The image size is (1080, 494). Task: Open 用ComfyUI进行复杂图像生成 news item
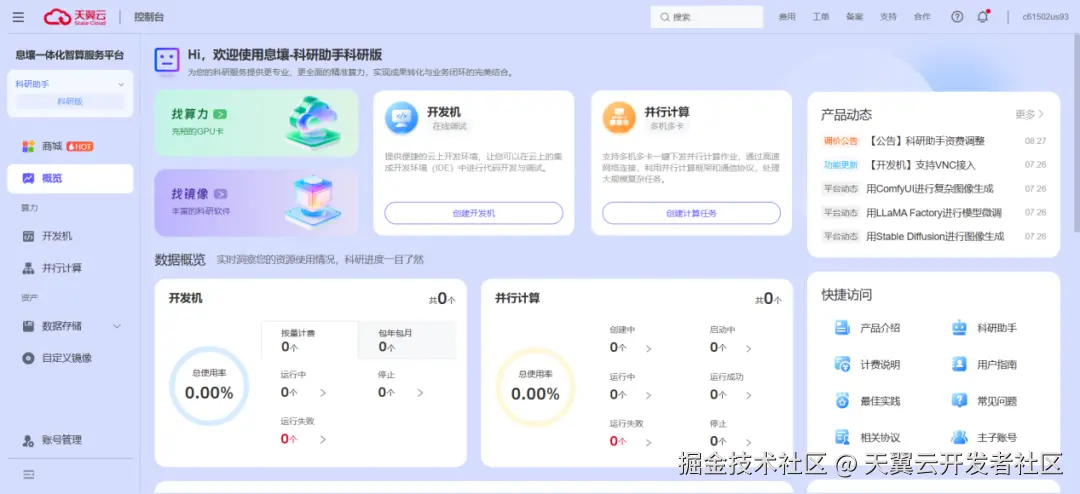[x=930, y=189]
